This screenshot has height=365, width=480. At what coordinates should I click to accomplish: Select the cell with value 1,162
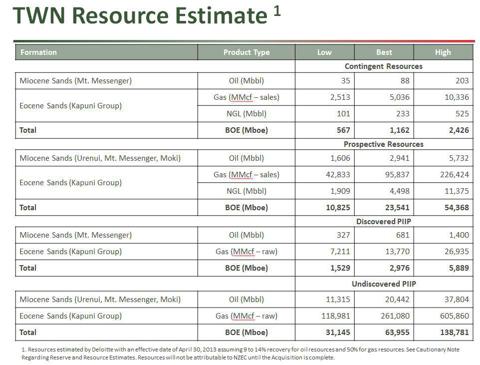384,130
